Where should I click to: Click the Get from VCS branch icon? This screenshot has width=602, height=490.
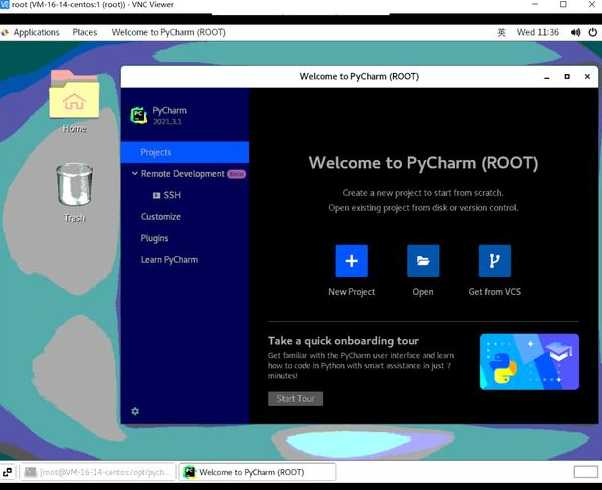coord(494,261)
